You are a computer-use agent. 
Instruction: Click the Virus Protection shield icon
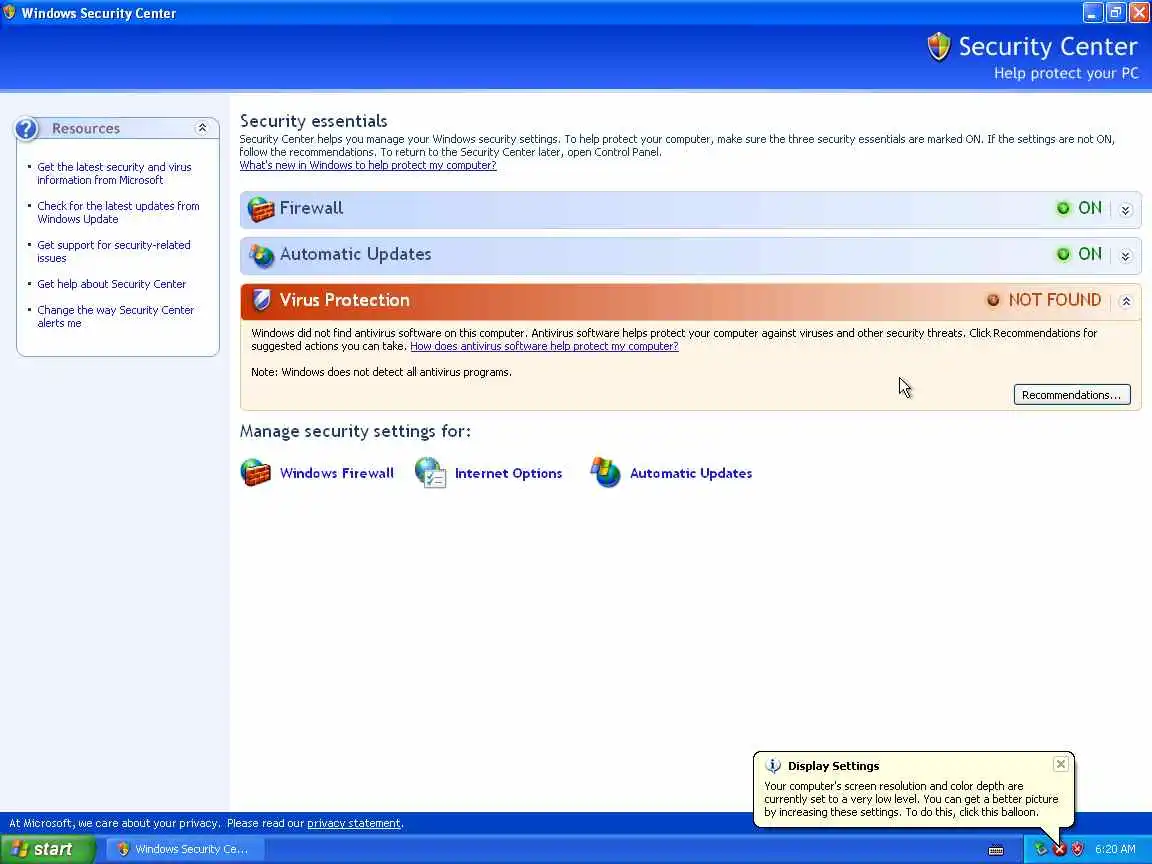click(261, 300)
